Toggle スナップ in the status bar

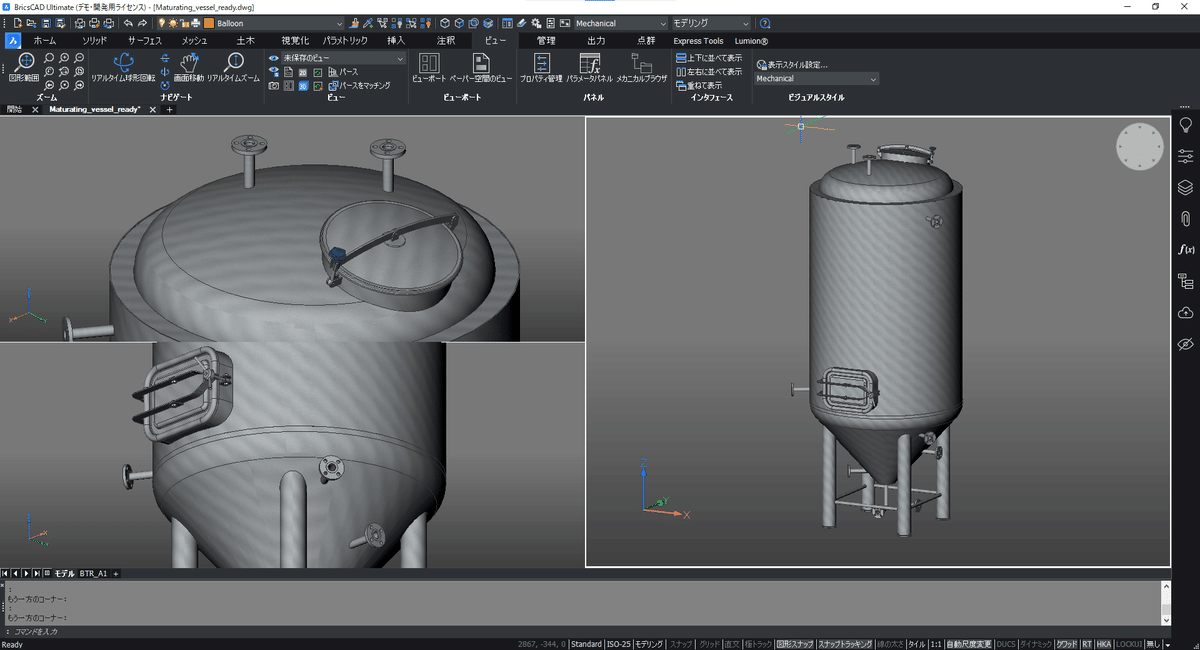(x=681, y=644)
